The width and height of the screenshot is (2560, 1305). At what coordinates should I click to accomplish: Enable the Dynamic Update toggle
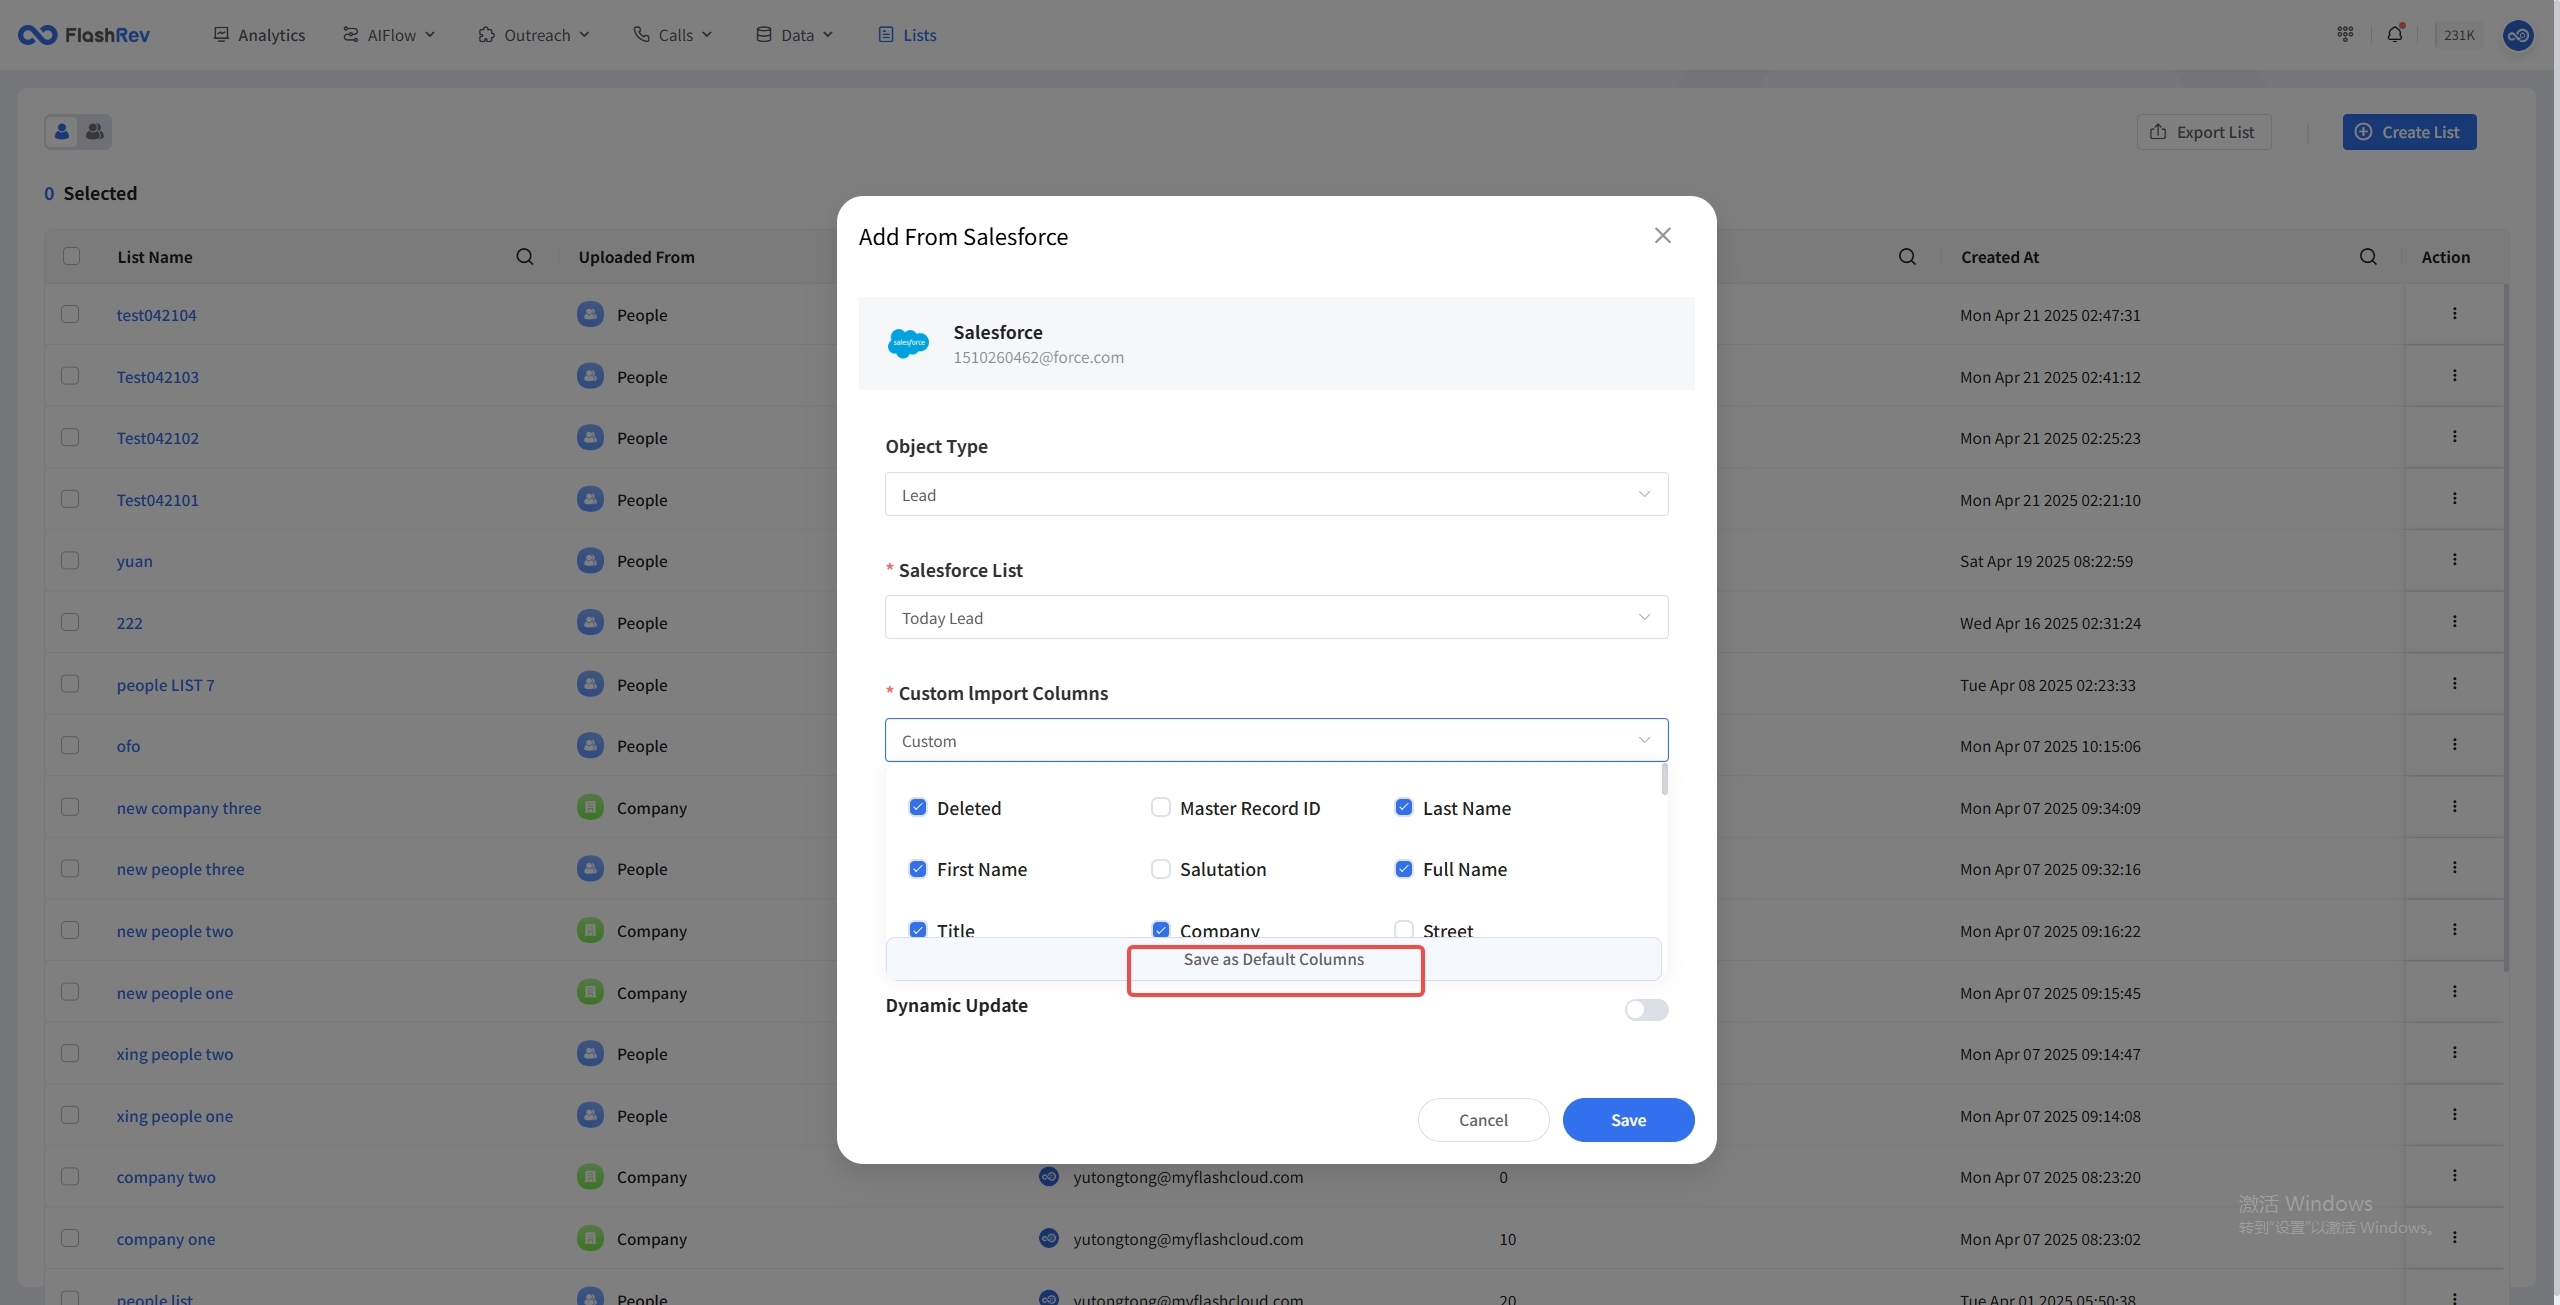click(x=1646, y=1010)
